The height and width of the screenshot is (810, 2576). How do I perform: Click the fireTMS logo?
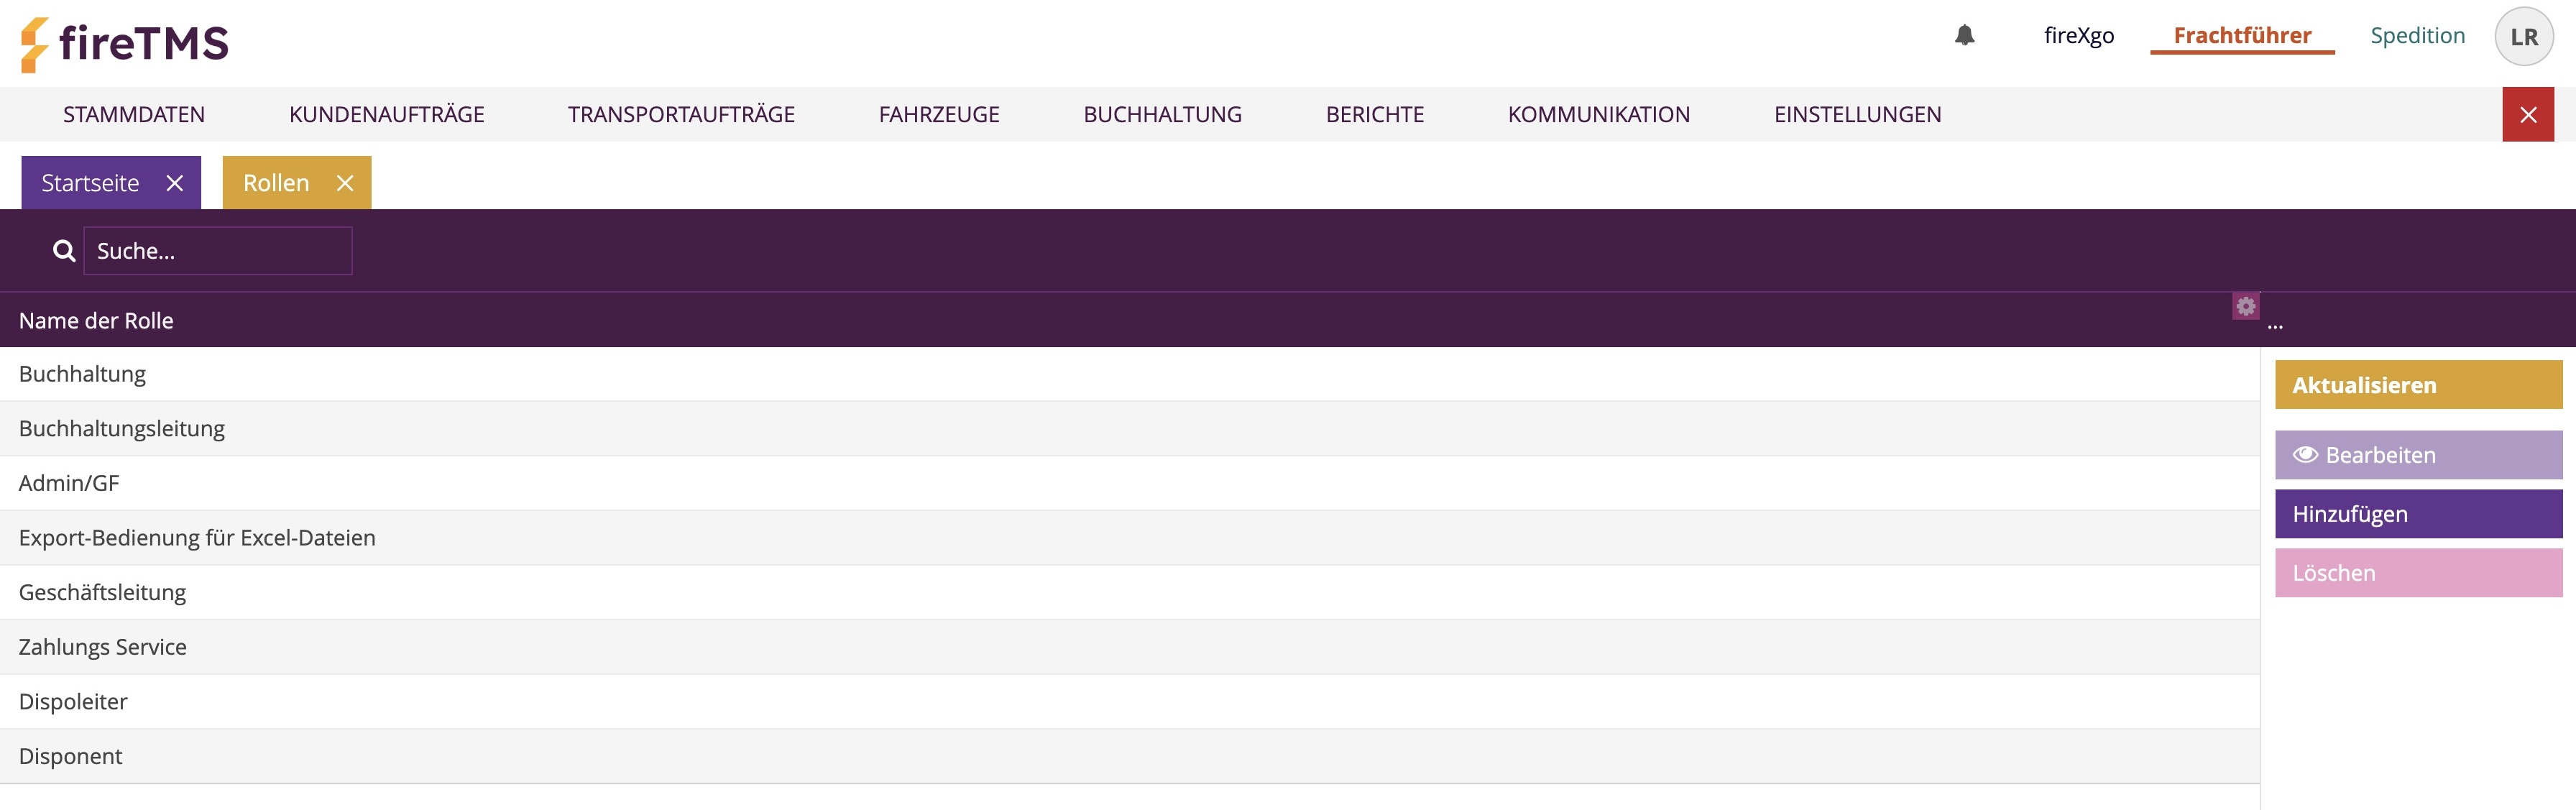[x=125, y=44]
